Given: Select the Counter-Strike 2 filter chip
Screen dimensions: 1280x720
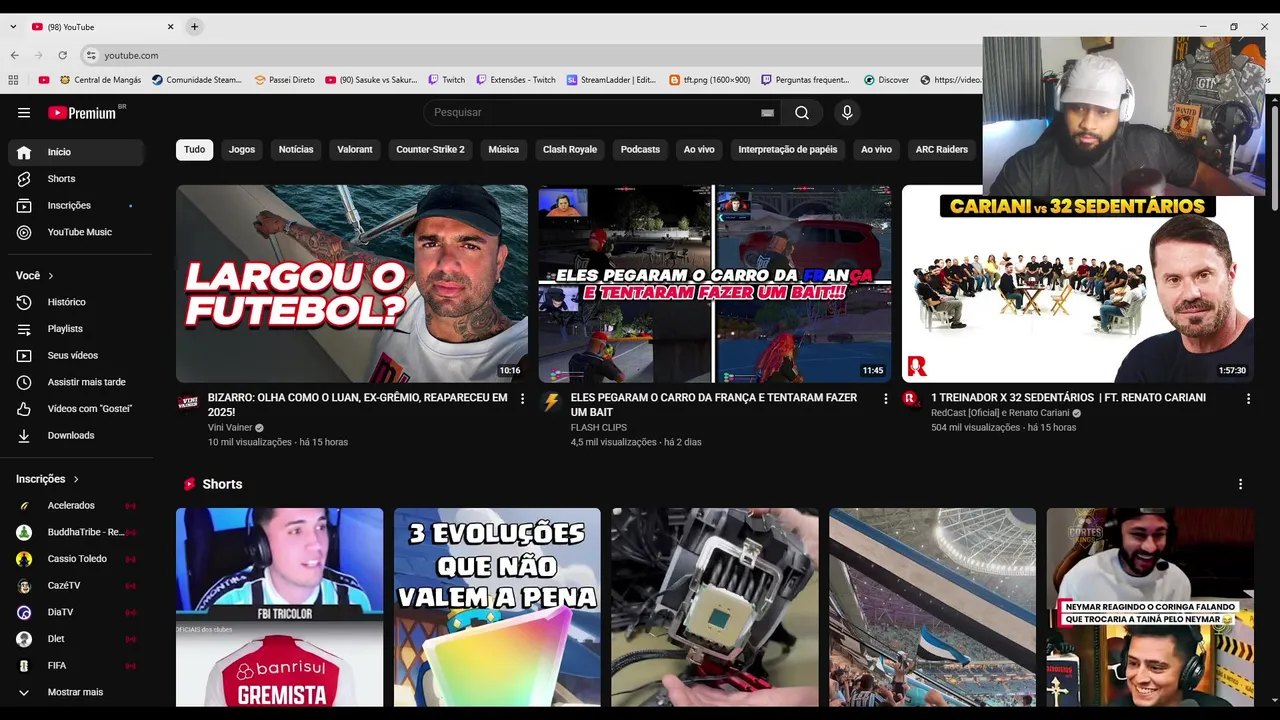Looking at the screenshot, I should pos(430,150).
